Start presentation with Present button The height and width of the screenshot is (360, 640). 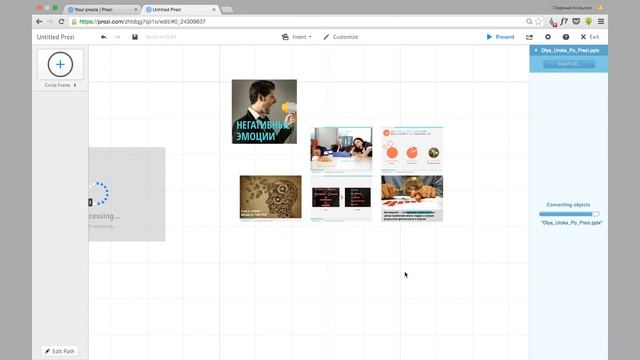tap(500, 37)
